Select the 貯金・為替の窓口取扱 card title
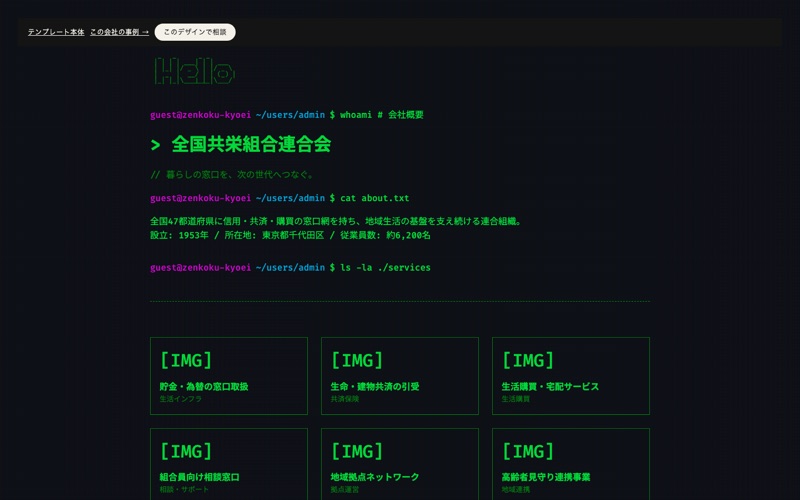The width and height of the screenshot is (800, 500). pos(204,387)
